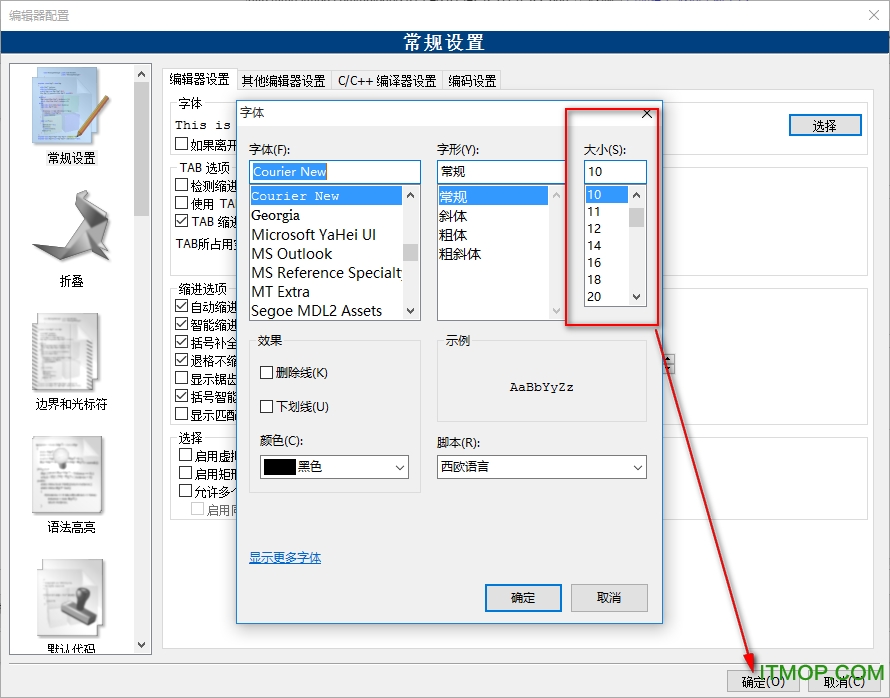
Task: Select the 边界和光标符 category icon
Action: (x=68, y=351)
